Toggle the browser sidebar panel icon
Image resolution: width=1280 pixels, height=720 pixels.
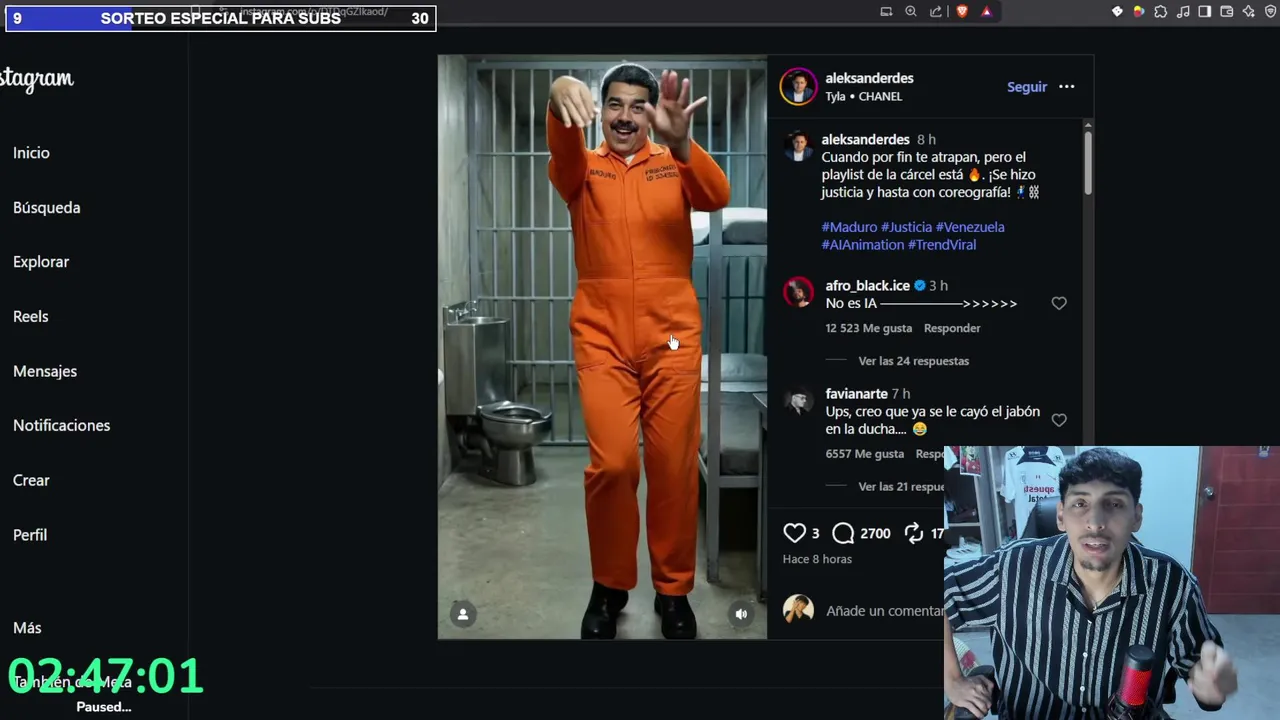coord(1205,12)
